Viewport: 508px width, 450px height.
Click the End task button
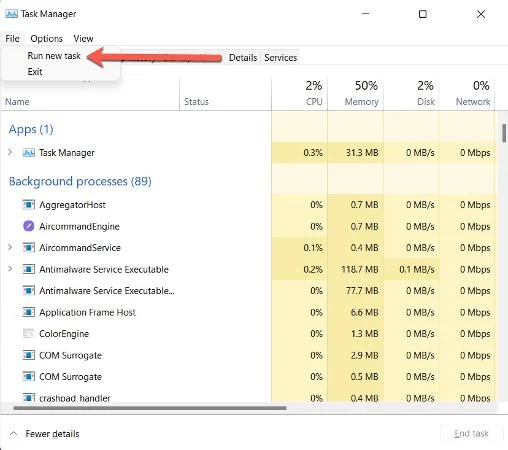coord(471,433)
